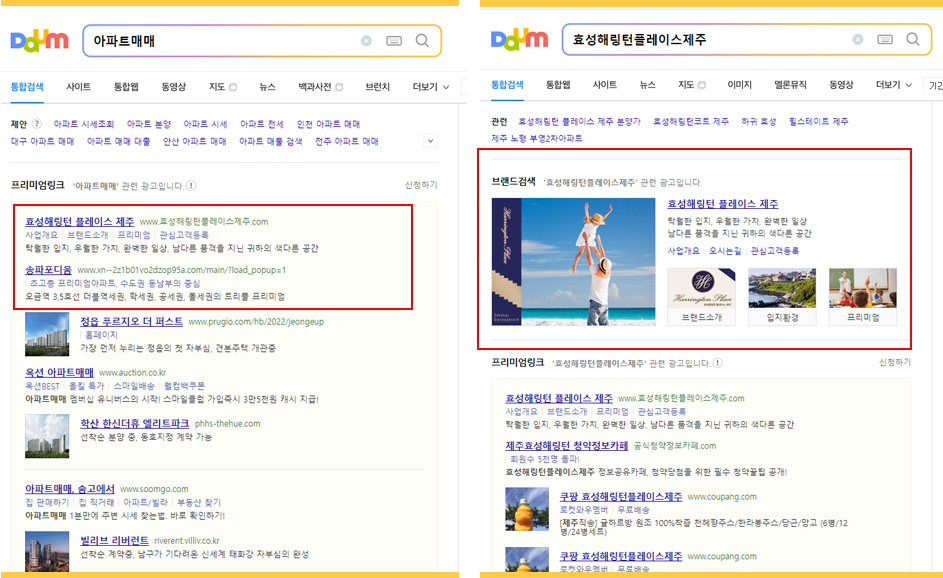This screenshot has width=943, height=578.
Task: Open the 브랜드소개 Harrington Place thumbnail
Action: [x=701, y=297]
